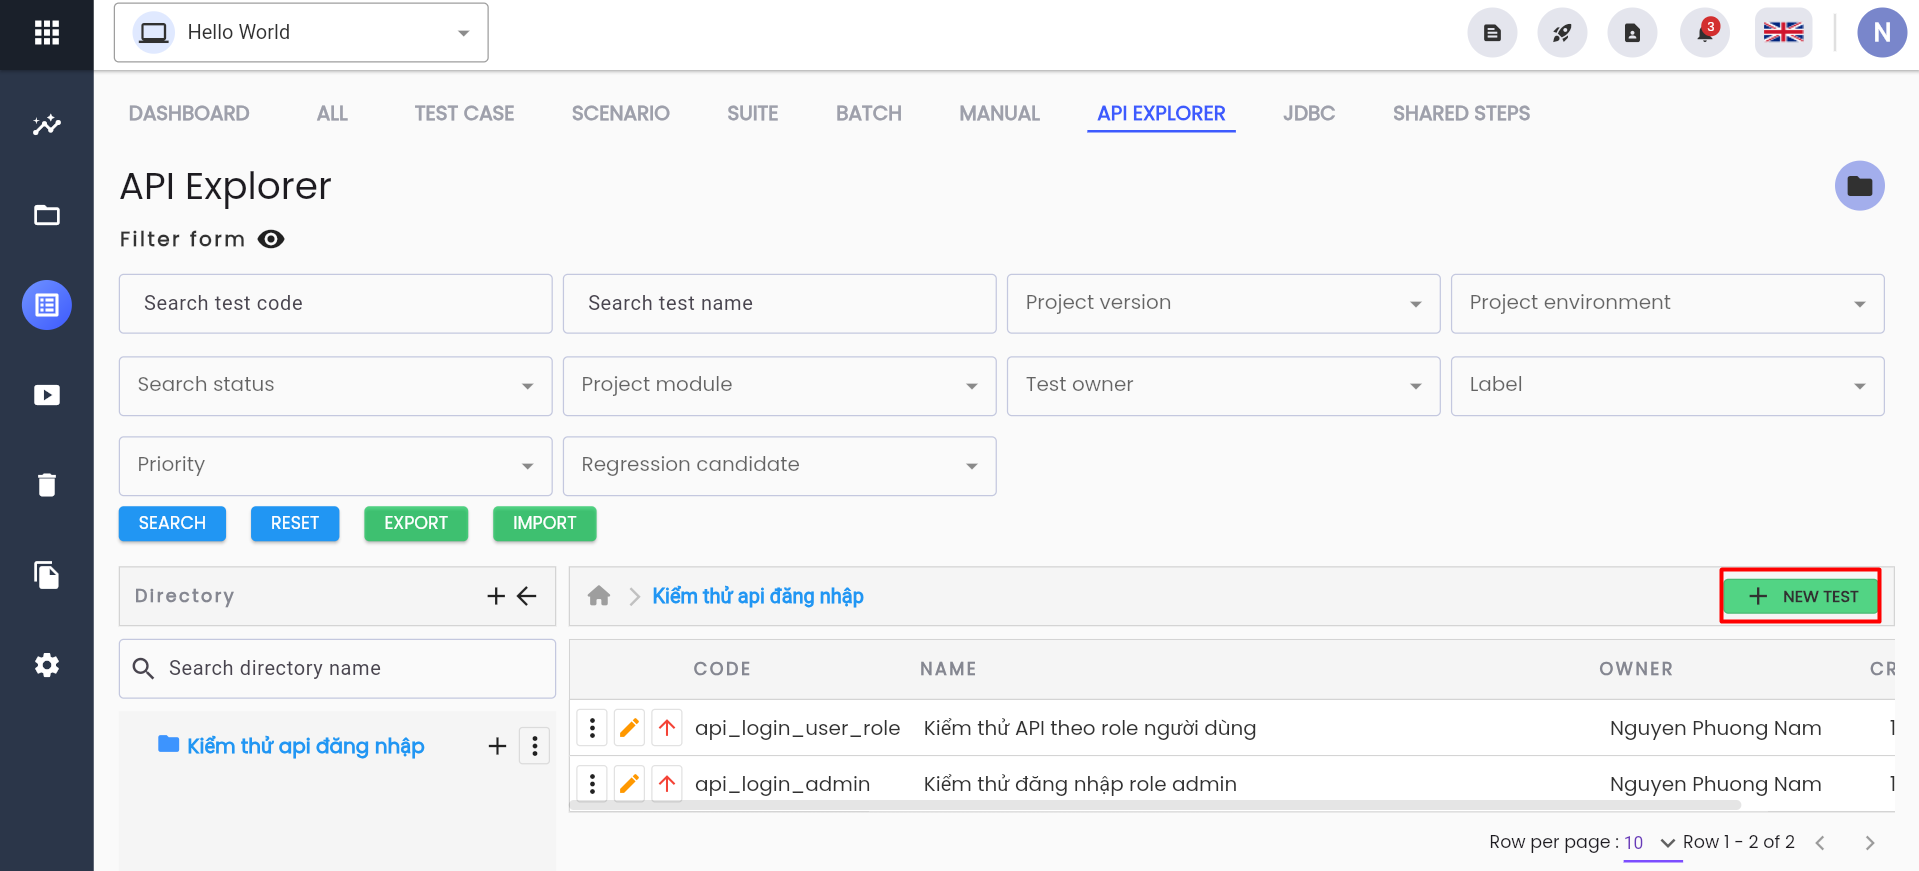This screenshot has width=1919, height=871.
Task: Open row menu for api_login_user_role
Action: [x=592, y=728]
